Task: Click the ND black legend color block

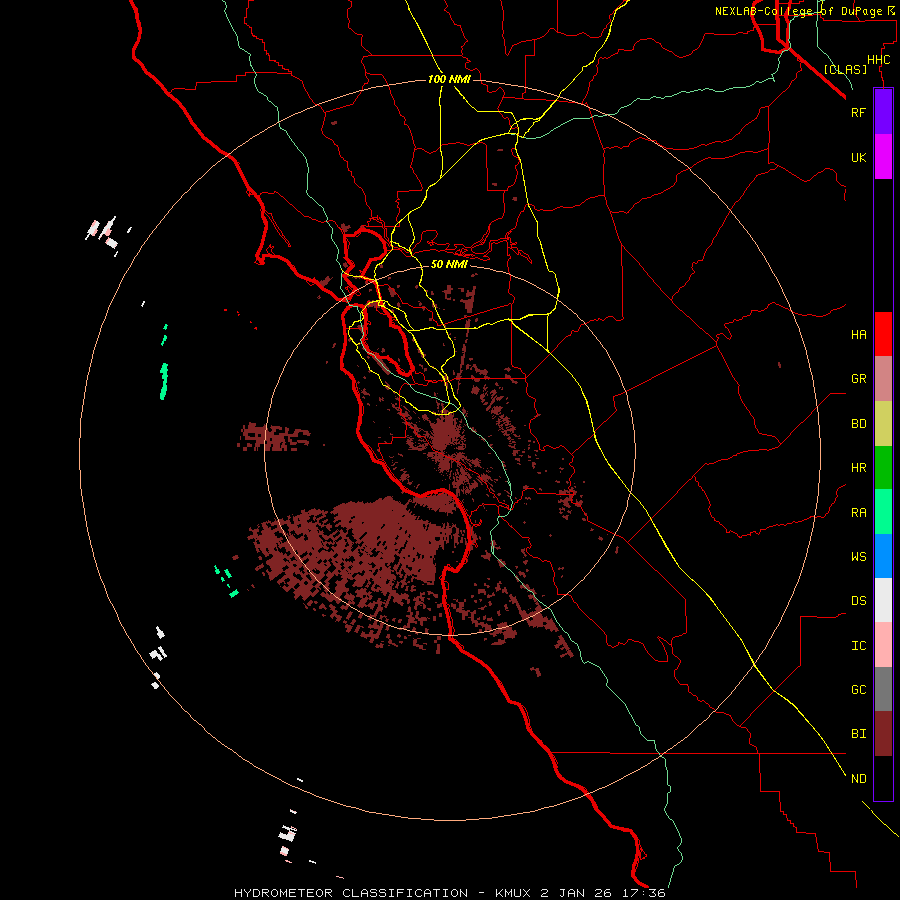Action: (x=883, y=778)
